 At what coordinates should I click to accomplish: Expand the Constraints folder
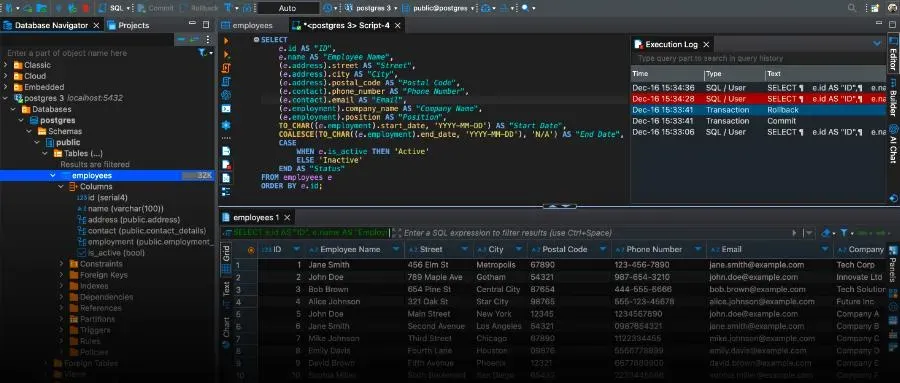coord(61,264)
